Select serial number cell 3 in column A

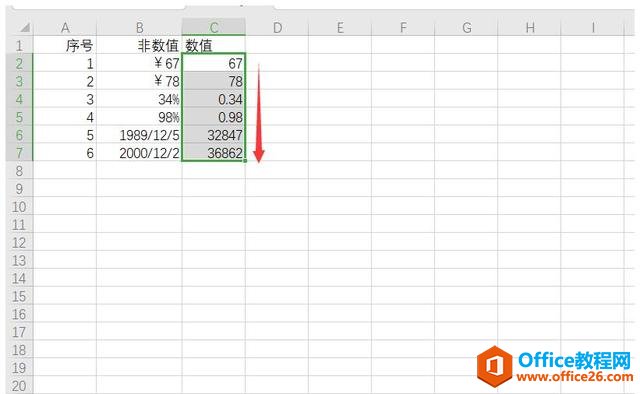[65, 99]
